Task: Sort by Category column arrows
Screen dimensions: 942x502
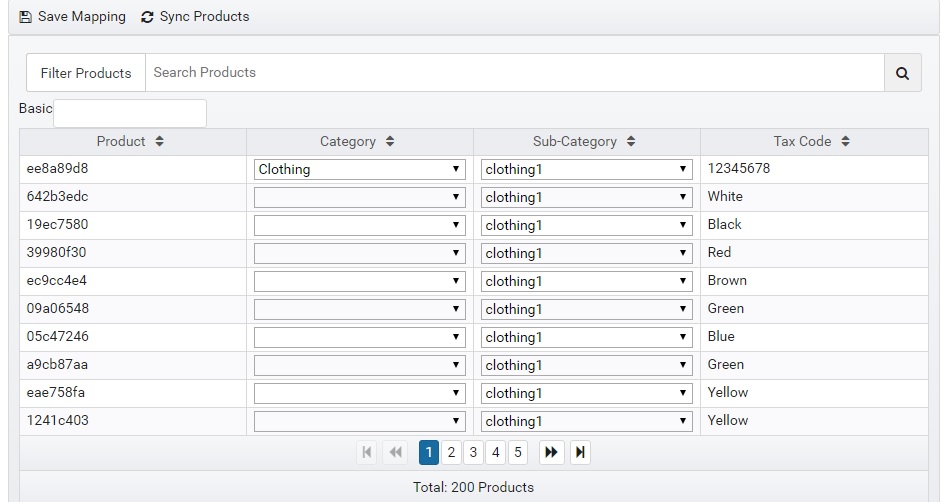Action: 390,142
